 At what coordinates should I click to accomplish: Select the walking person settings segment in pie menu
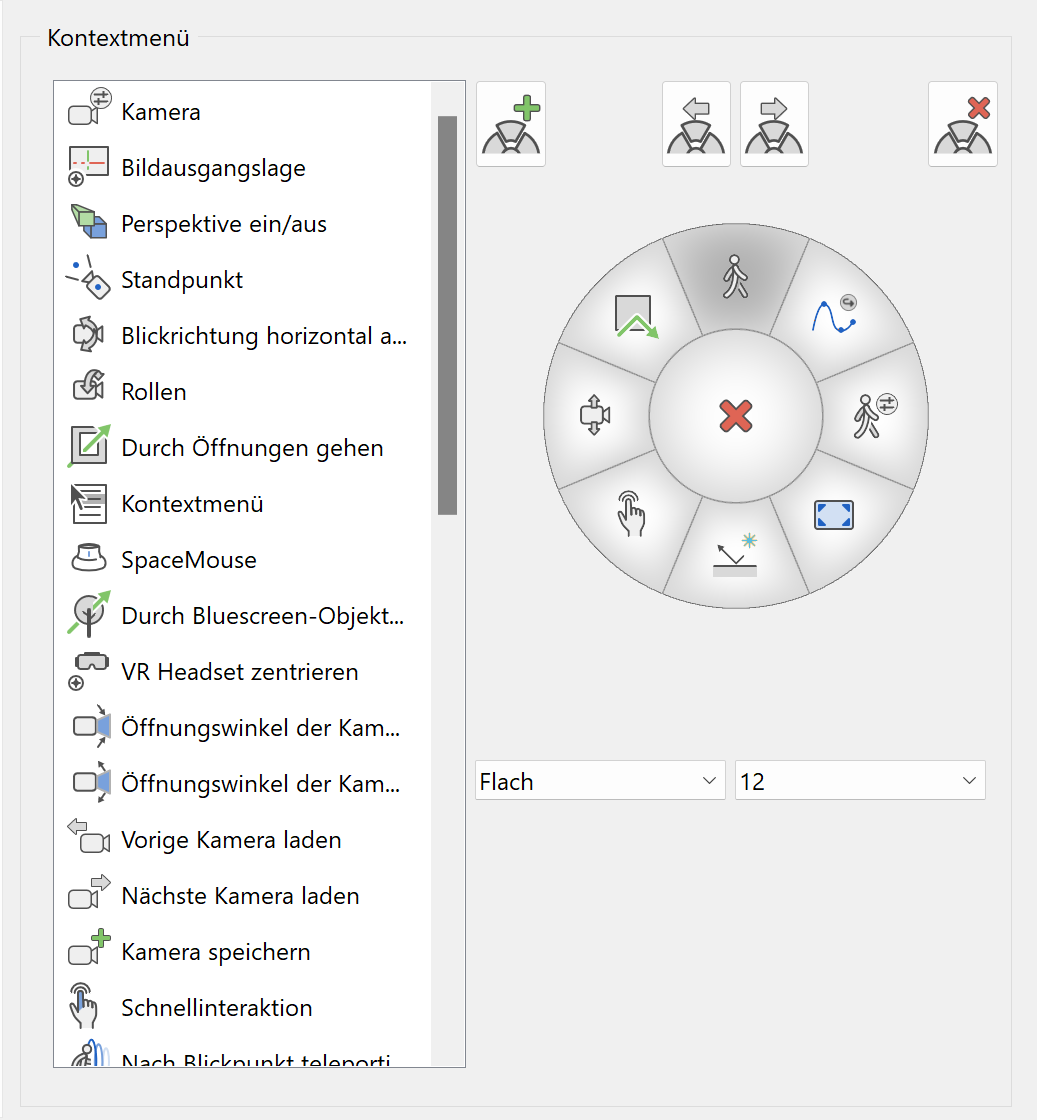click(875, 416)
